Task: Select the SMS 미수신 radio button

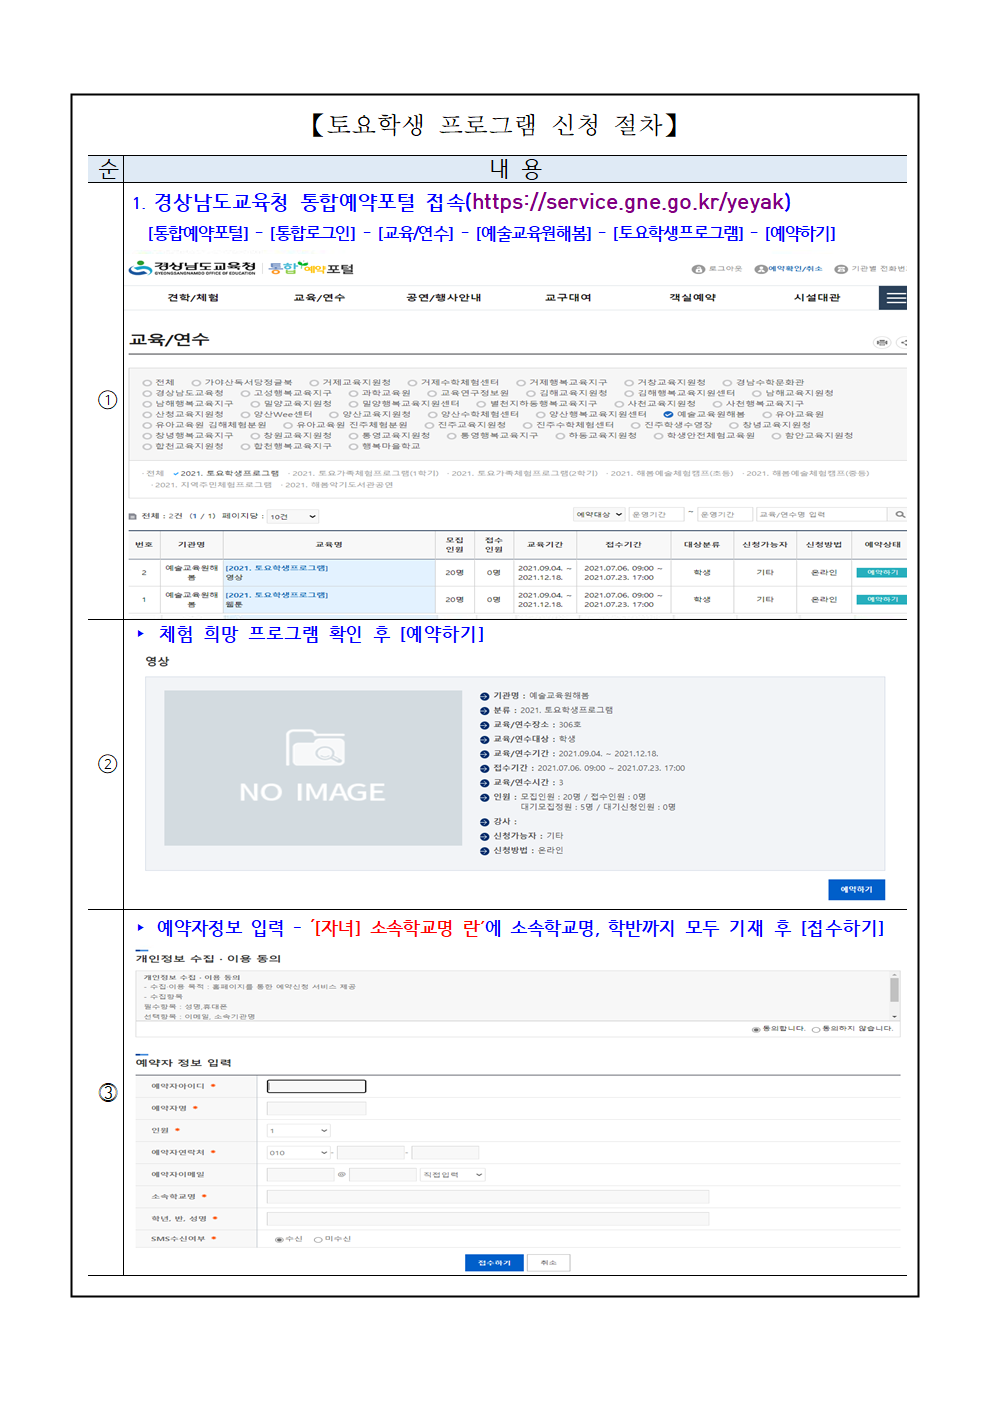Action: (x=318, y=1239)
